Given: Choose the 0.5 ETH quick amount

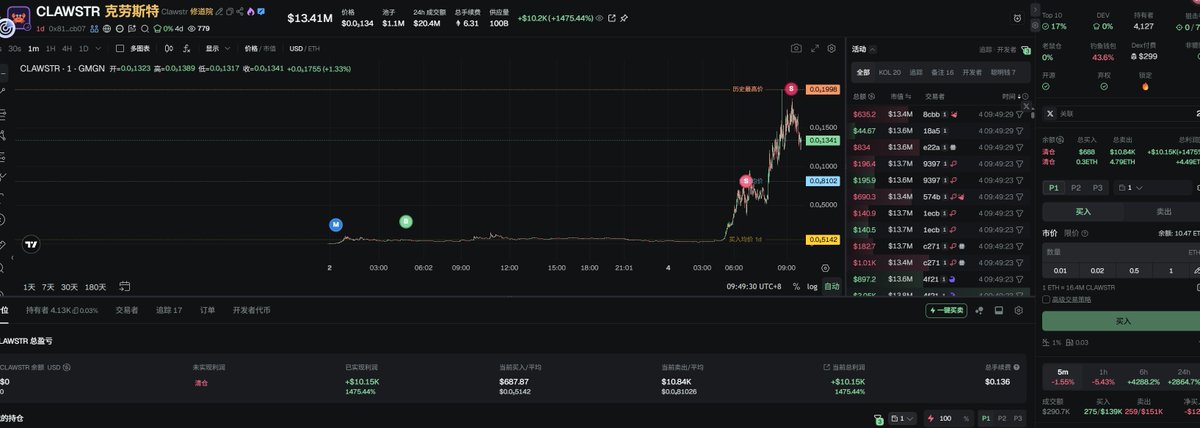Looking at the screenshot, I should click(1133, 270).
